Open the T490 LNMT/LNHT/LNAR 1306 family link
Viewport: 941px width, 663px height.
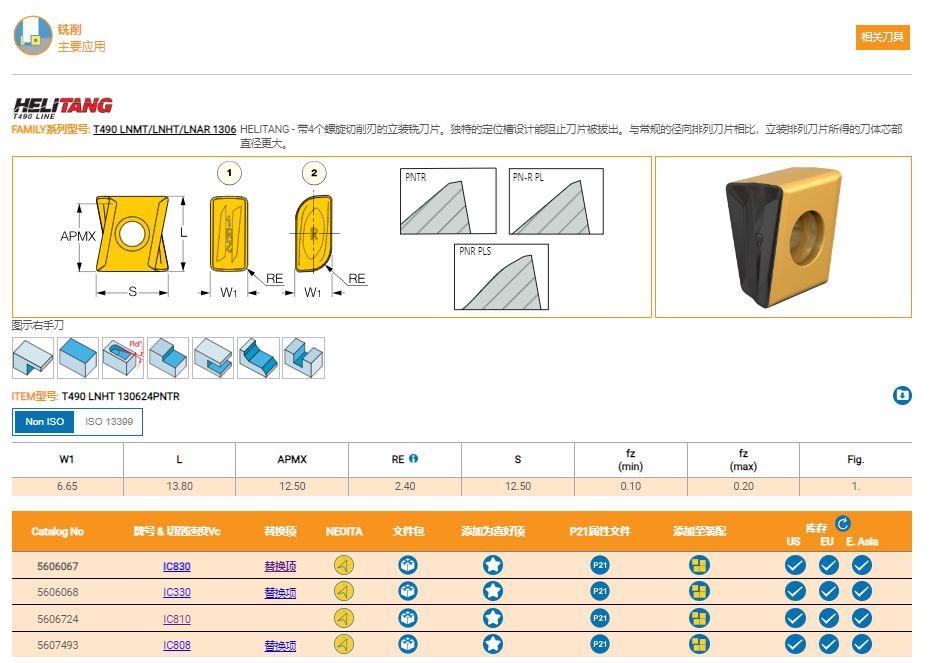pos(164,129)
